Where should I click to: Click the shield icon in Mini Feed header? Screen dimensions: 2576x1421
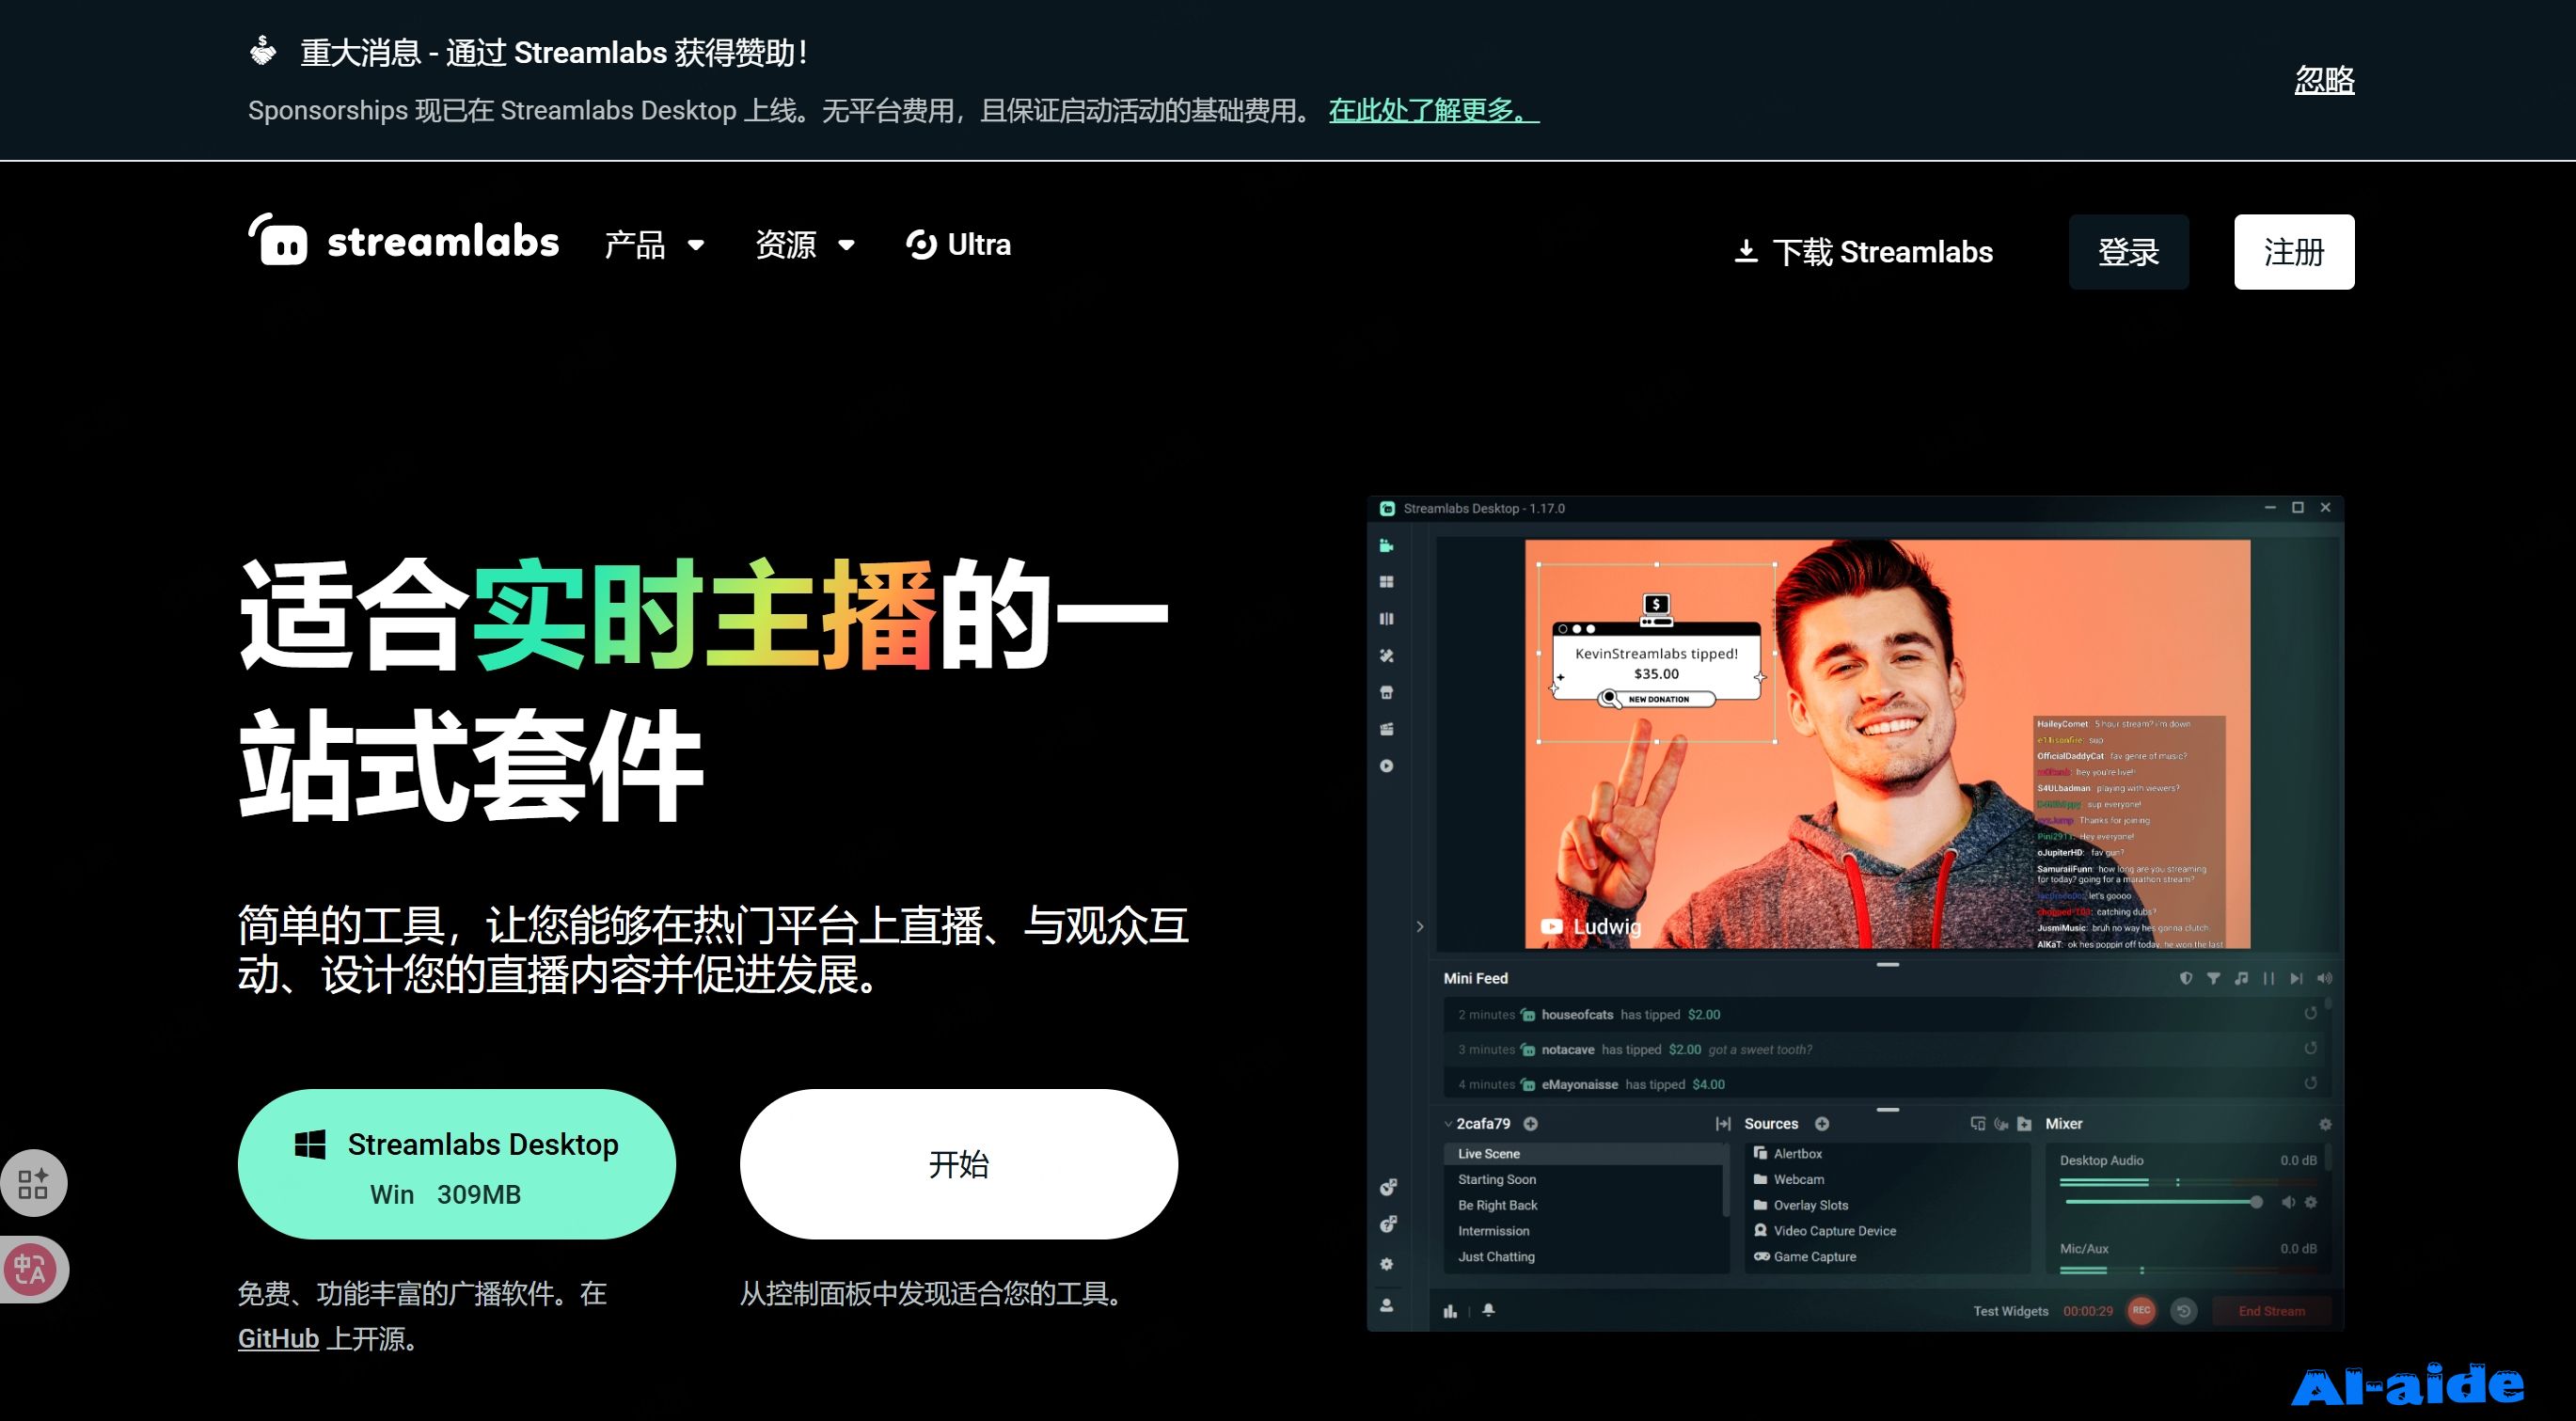click(x=2186, y=979)
